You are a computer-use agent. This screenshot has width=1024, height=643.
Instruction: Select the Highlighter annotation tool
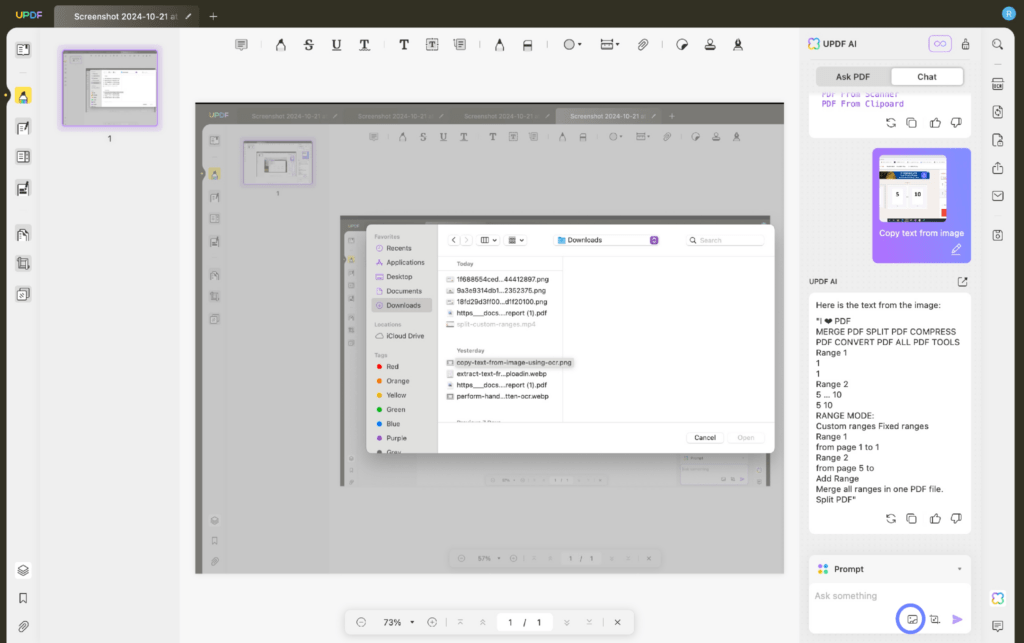(279, 44)
